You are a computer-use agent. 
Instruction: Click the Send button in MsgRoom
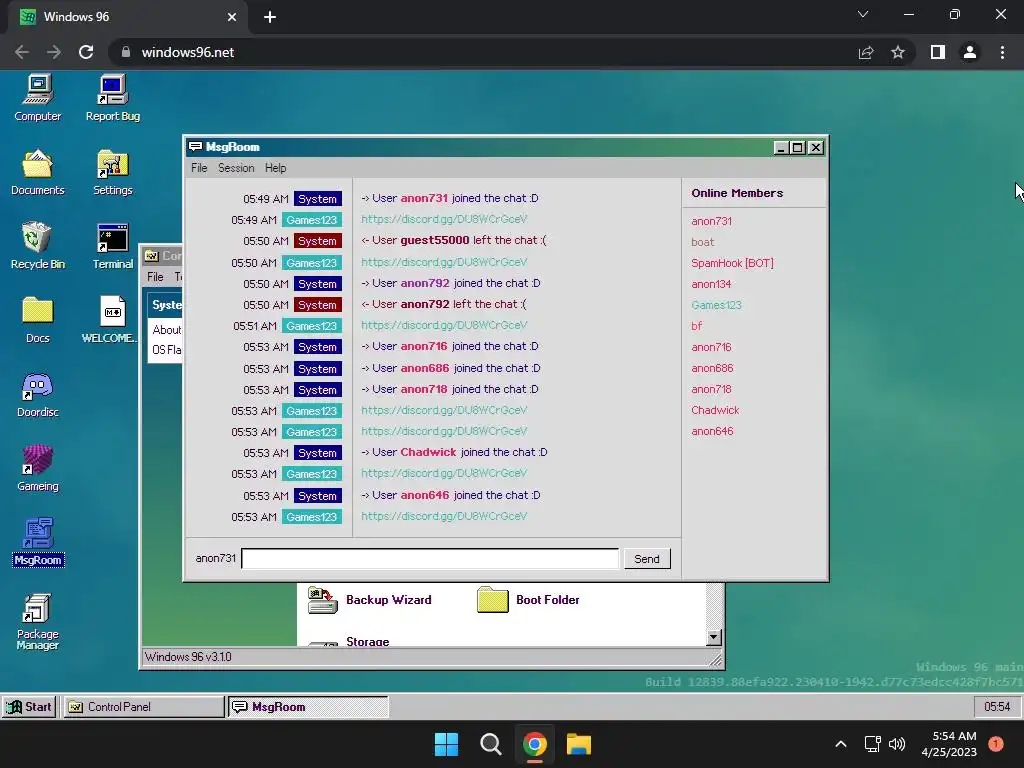pyautogui.click(x=647, y=559)
